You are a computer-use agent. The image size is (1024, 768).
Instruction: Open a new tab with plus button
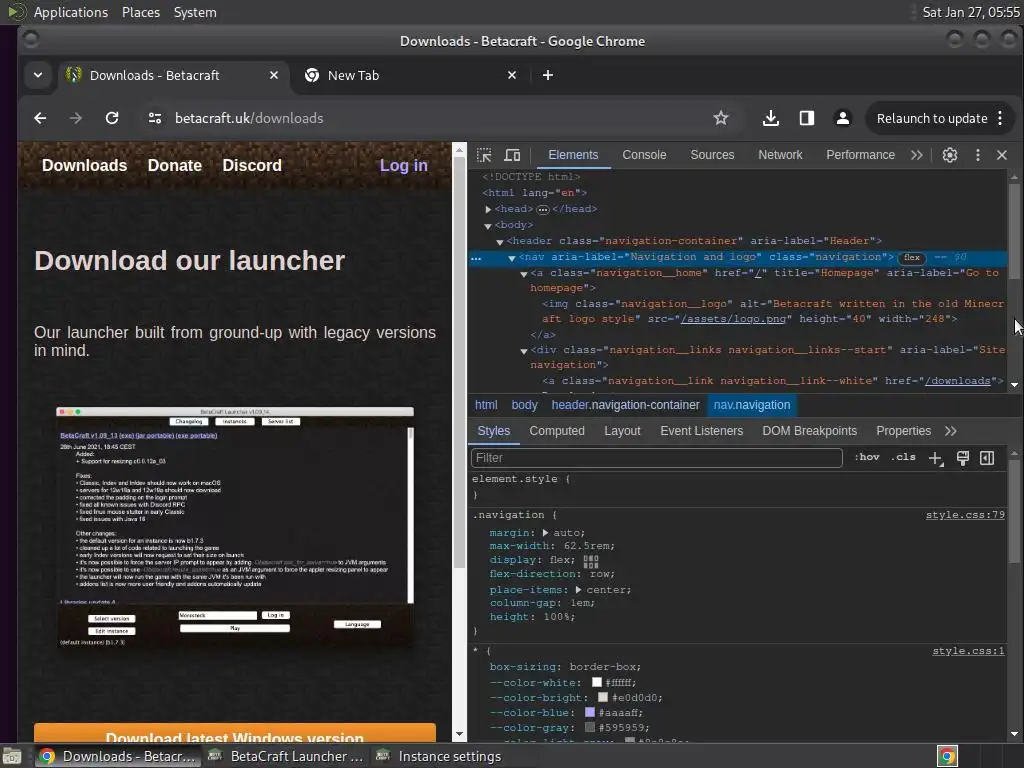pyautogui.click(x=548, y=75)
